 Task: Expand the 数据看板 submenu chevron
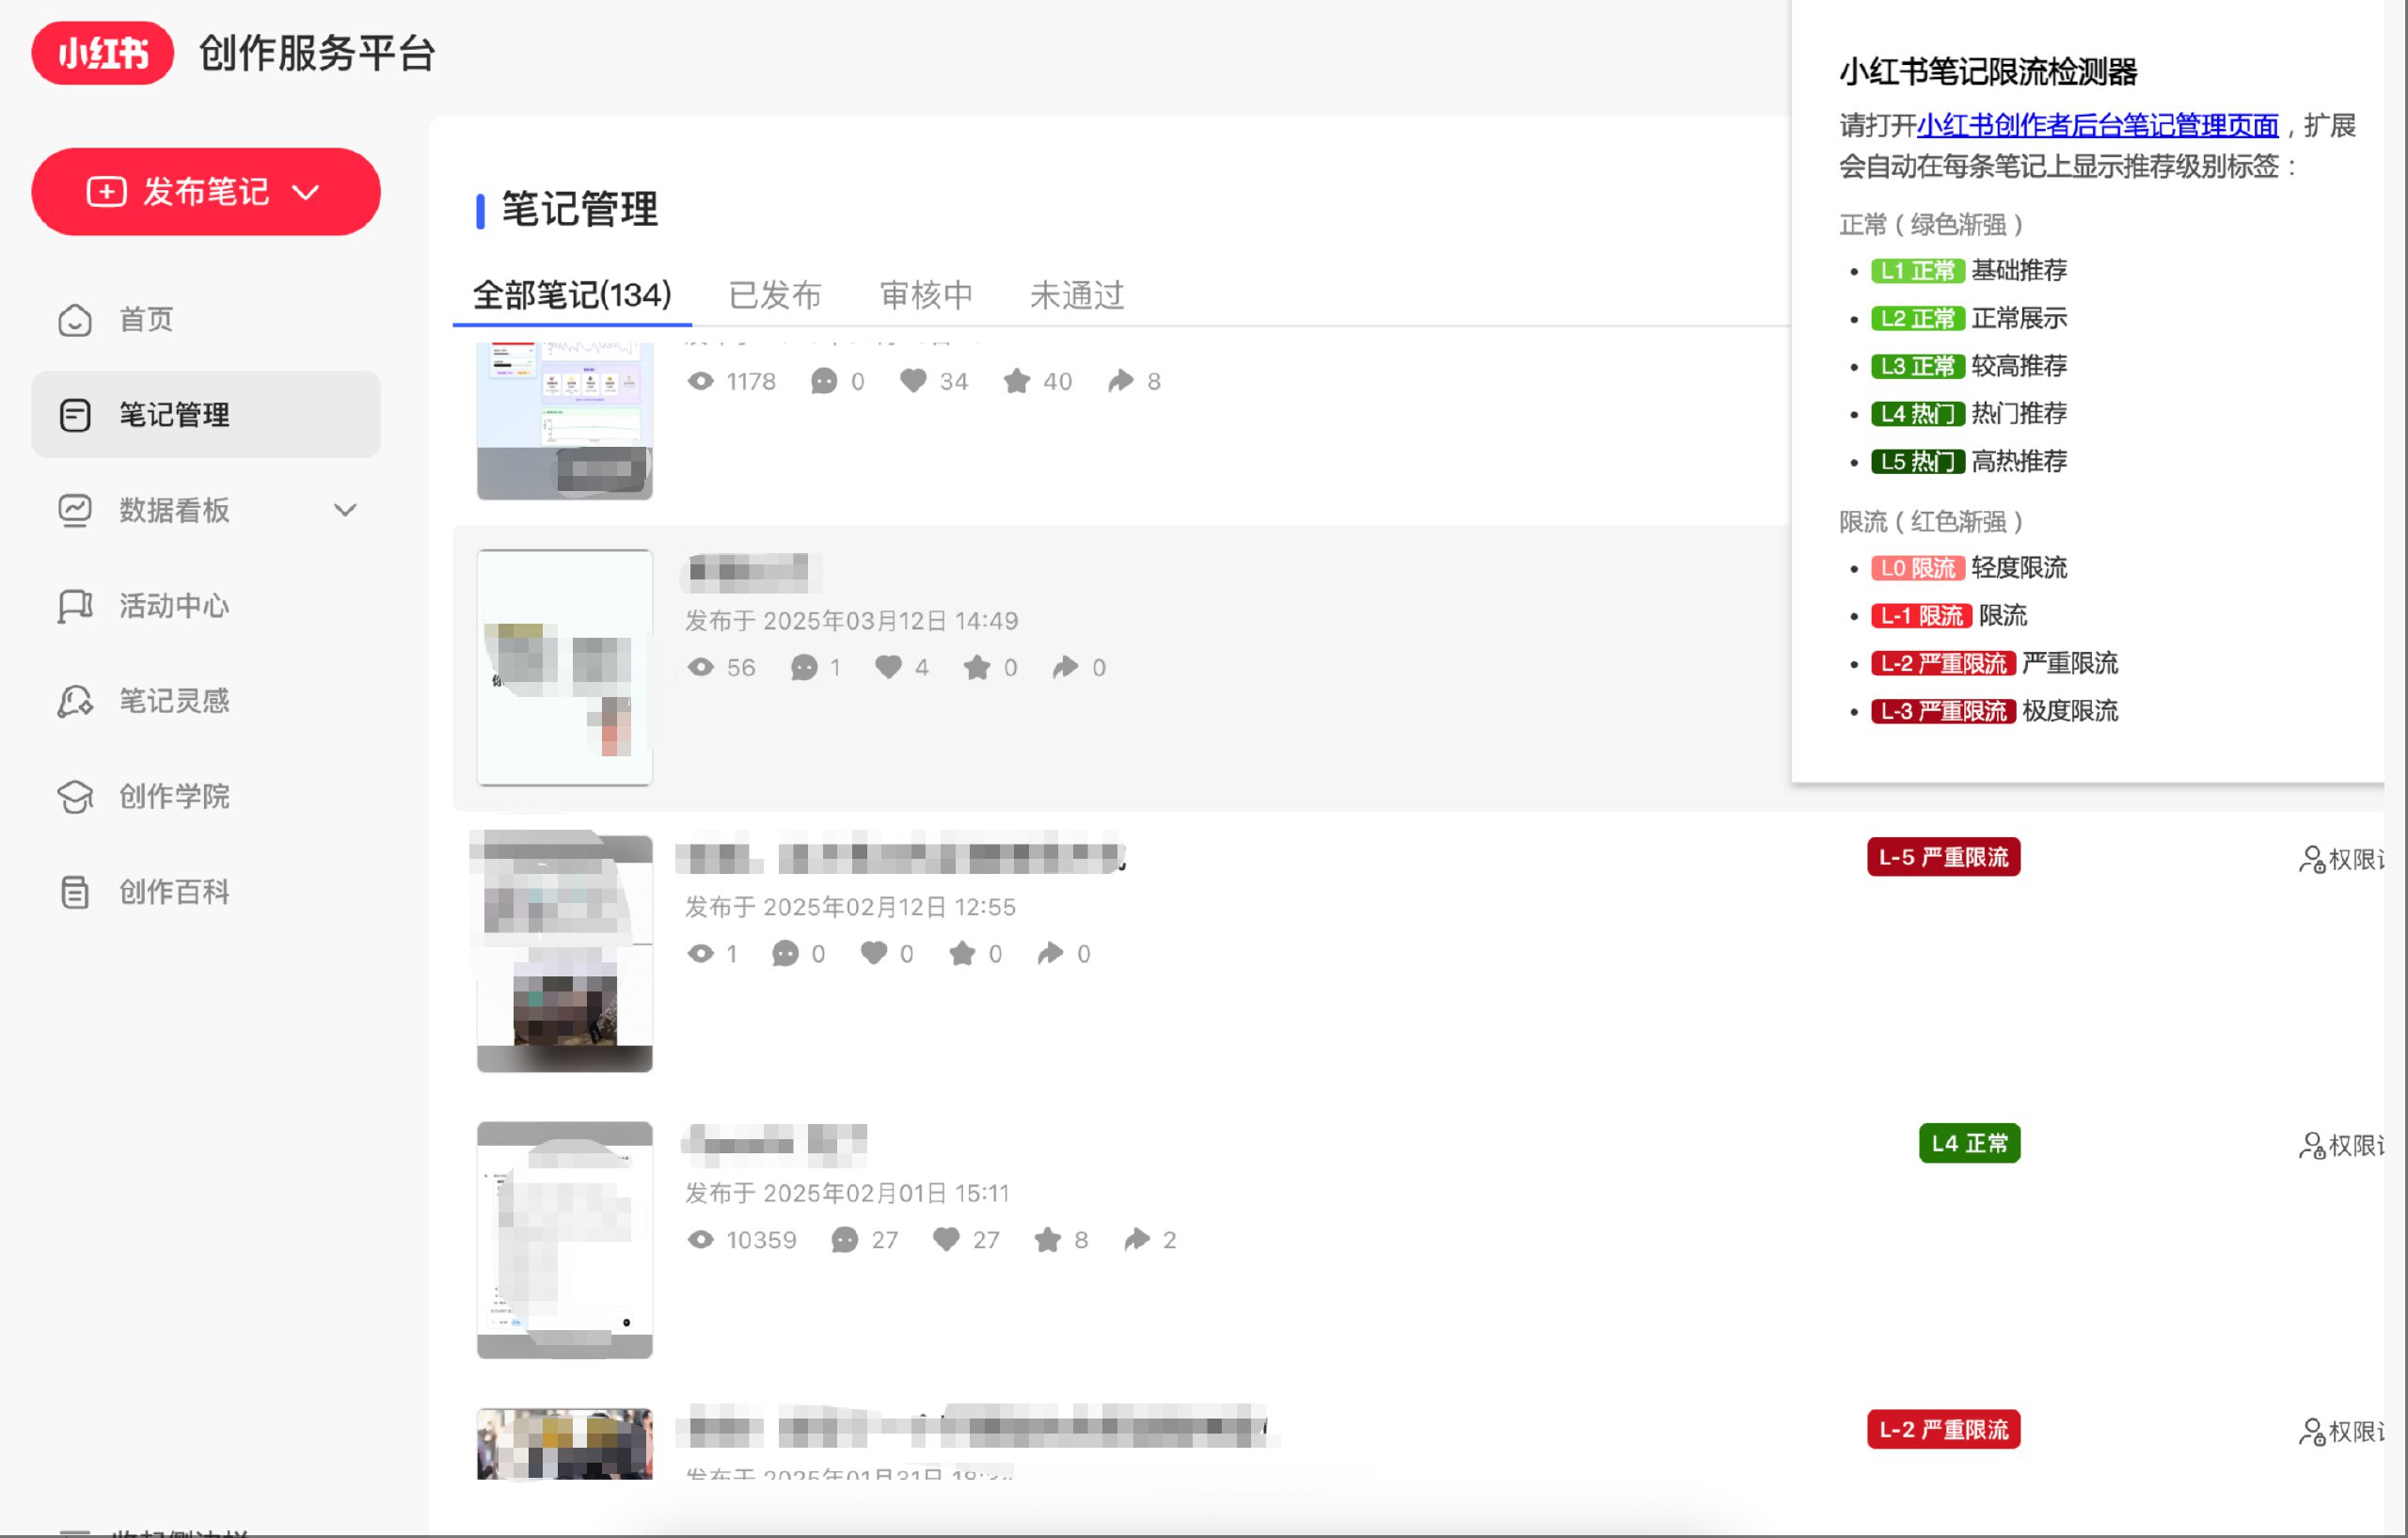click(345, 509)
